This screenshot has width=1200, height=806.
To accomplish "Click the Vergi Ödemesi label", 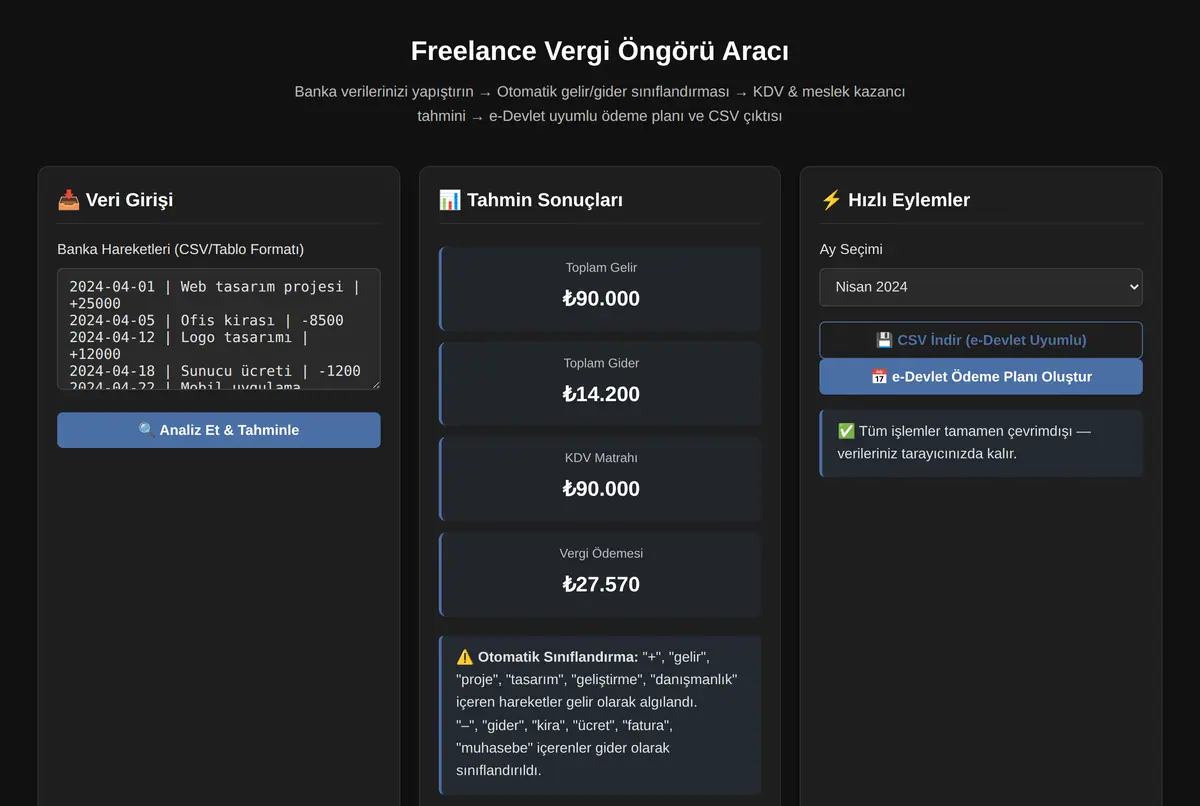I will (601, 553).
